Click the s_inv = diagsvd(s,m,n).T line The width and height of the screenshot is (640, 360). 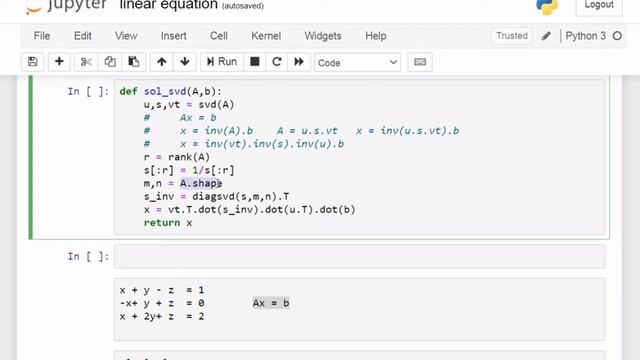216,196
